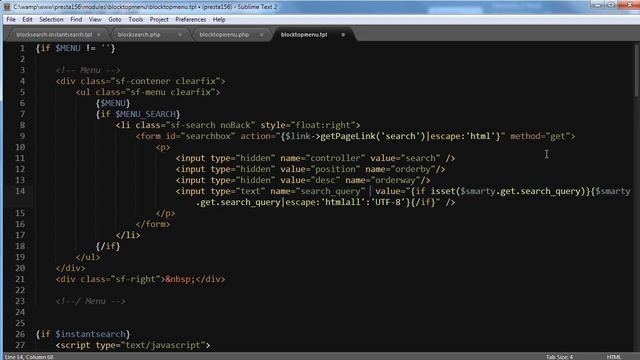Click unsaved dot on blocktopmenu.tpl tab

click(343, 35)
